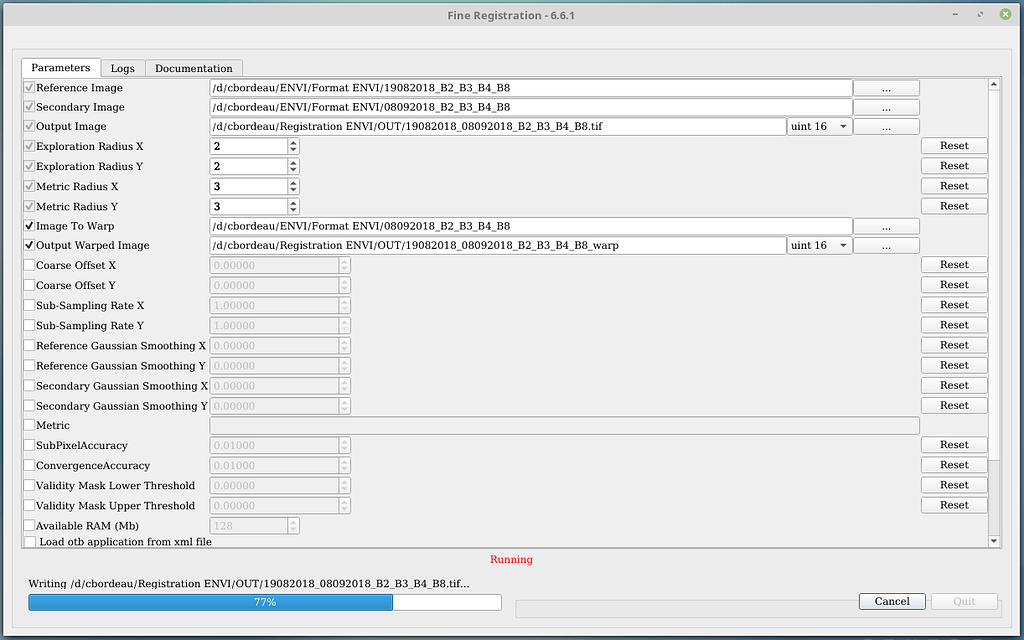Enable the Validity Mask Lower Threshold
The width and height of the screenshot is (1024, 640).
pos(30,485)
